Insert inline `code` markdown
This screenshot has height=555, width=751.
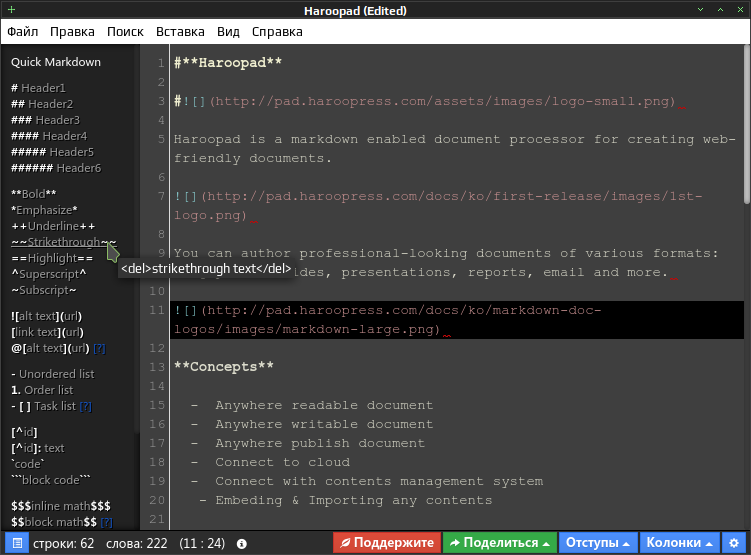coord(27,464)
